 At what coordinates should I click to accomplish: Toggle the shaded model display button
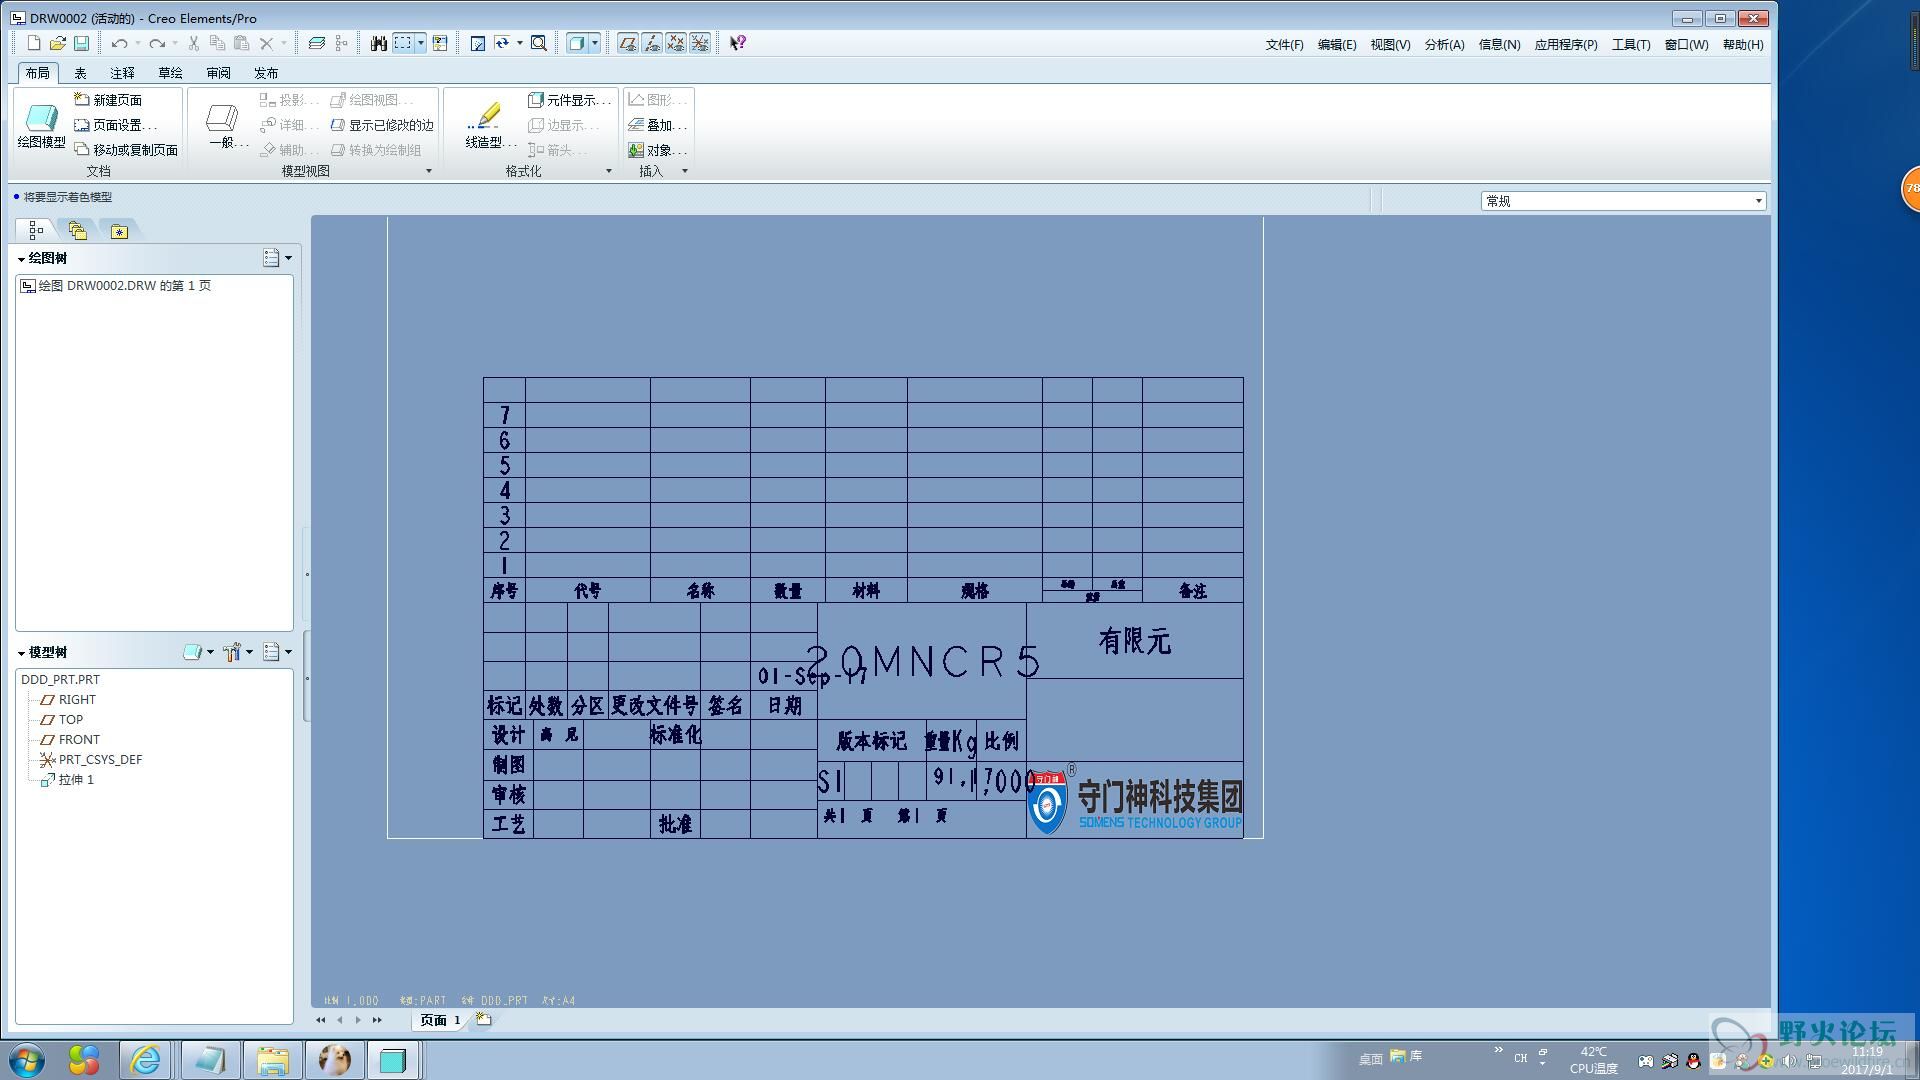point(576,43)
